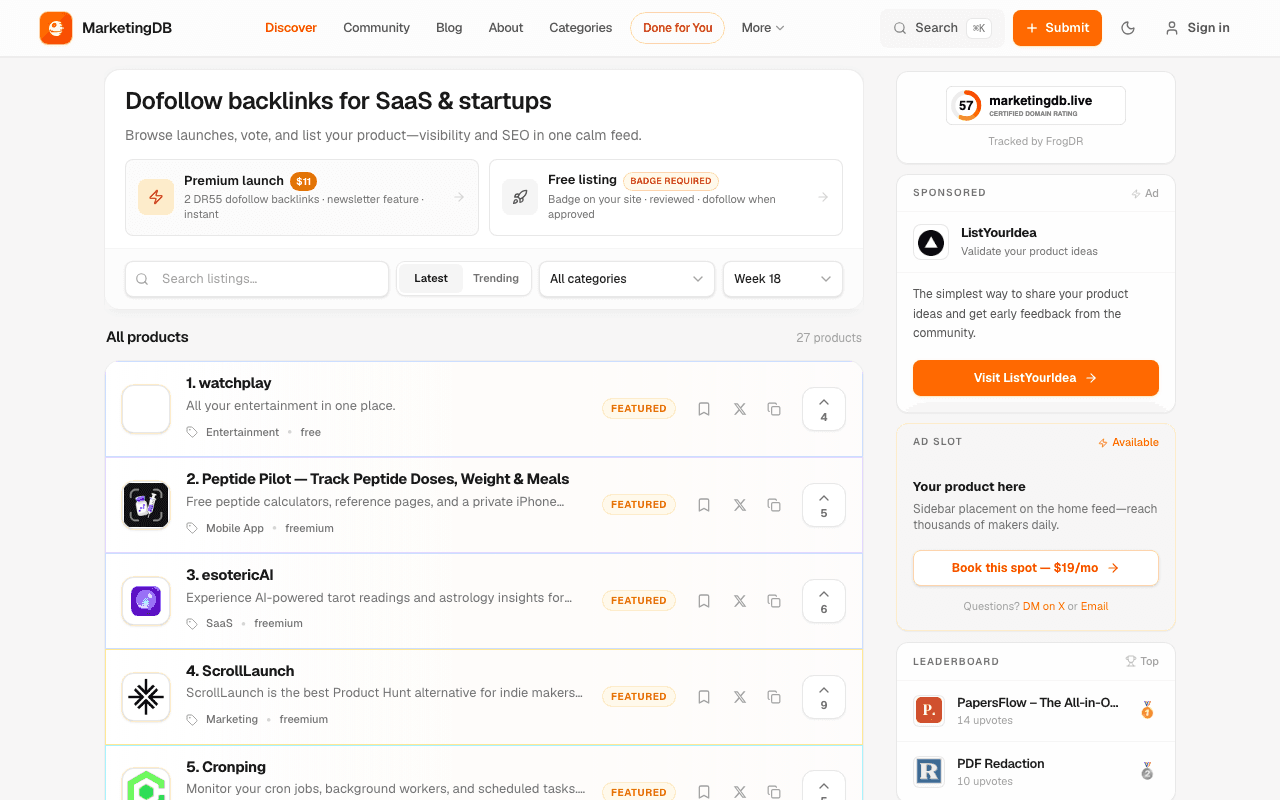Open the 1. watchplay title
Image resolution: width=1280 pixels, height=800 pixels.
(229, 383)
